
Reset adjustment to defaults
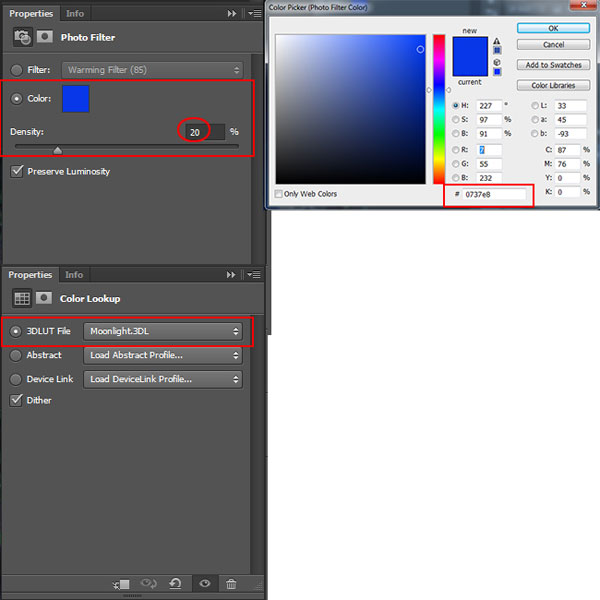tap(175, 584)
